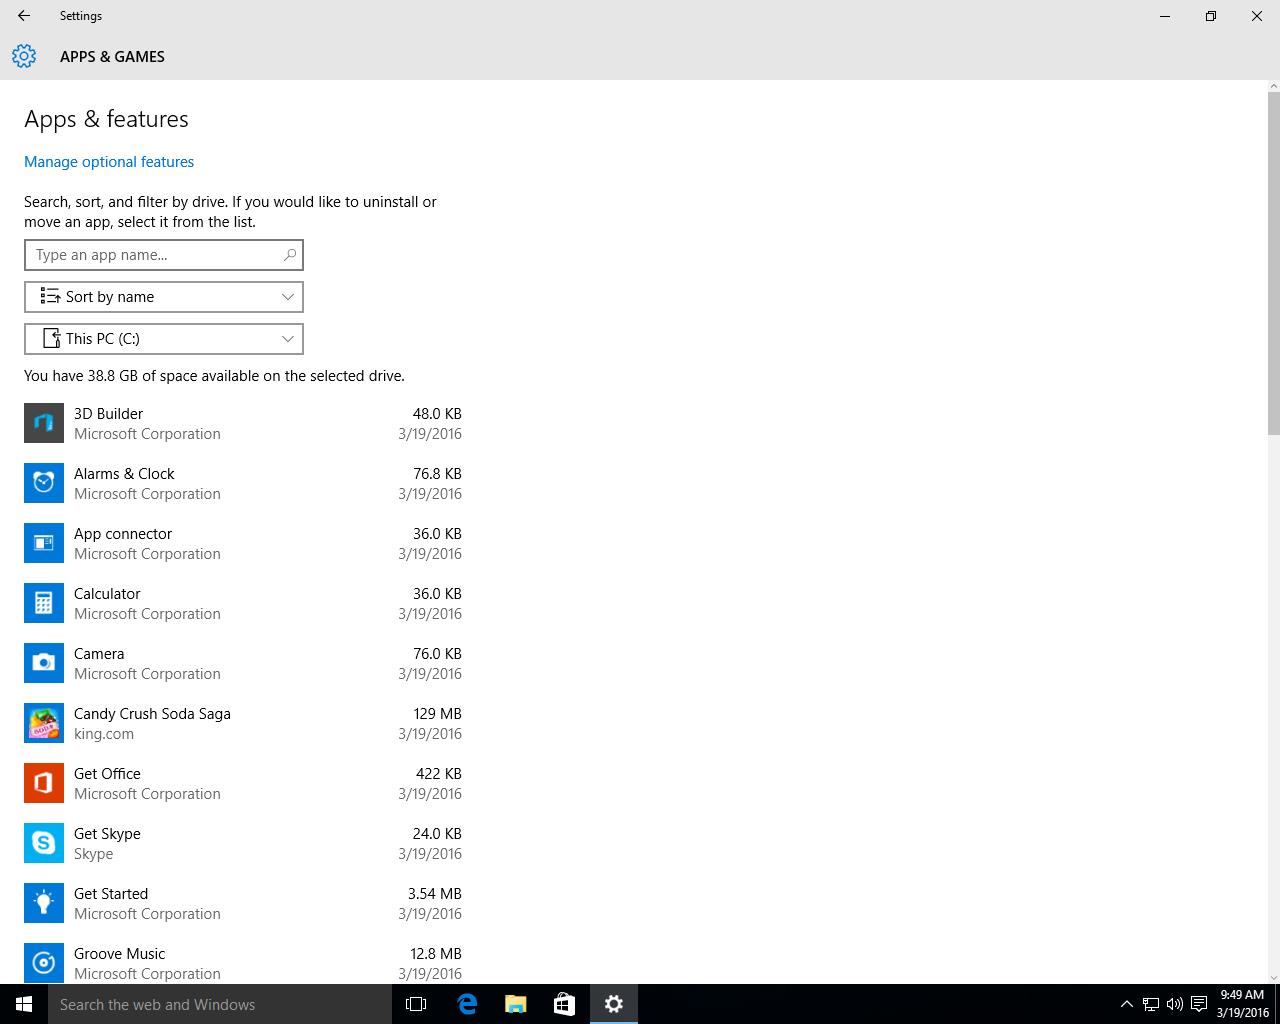Viewport: 1280px width, 1024px height.
Task: Select the Alarms & Clock entry name
Action: [x=124, y=473]
